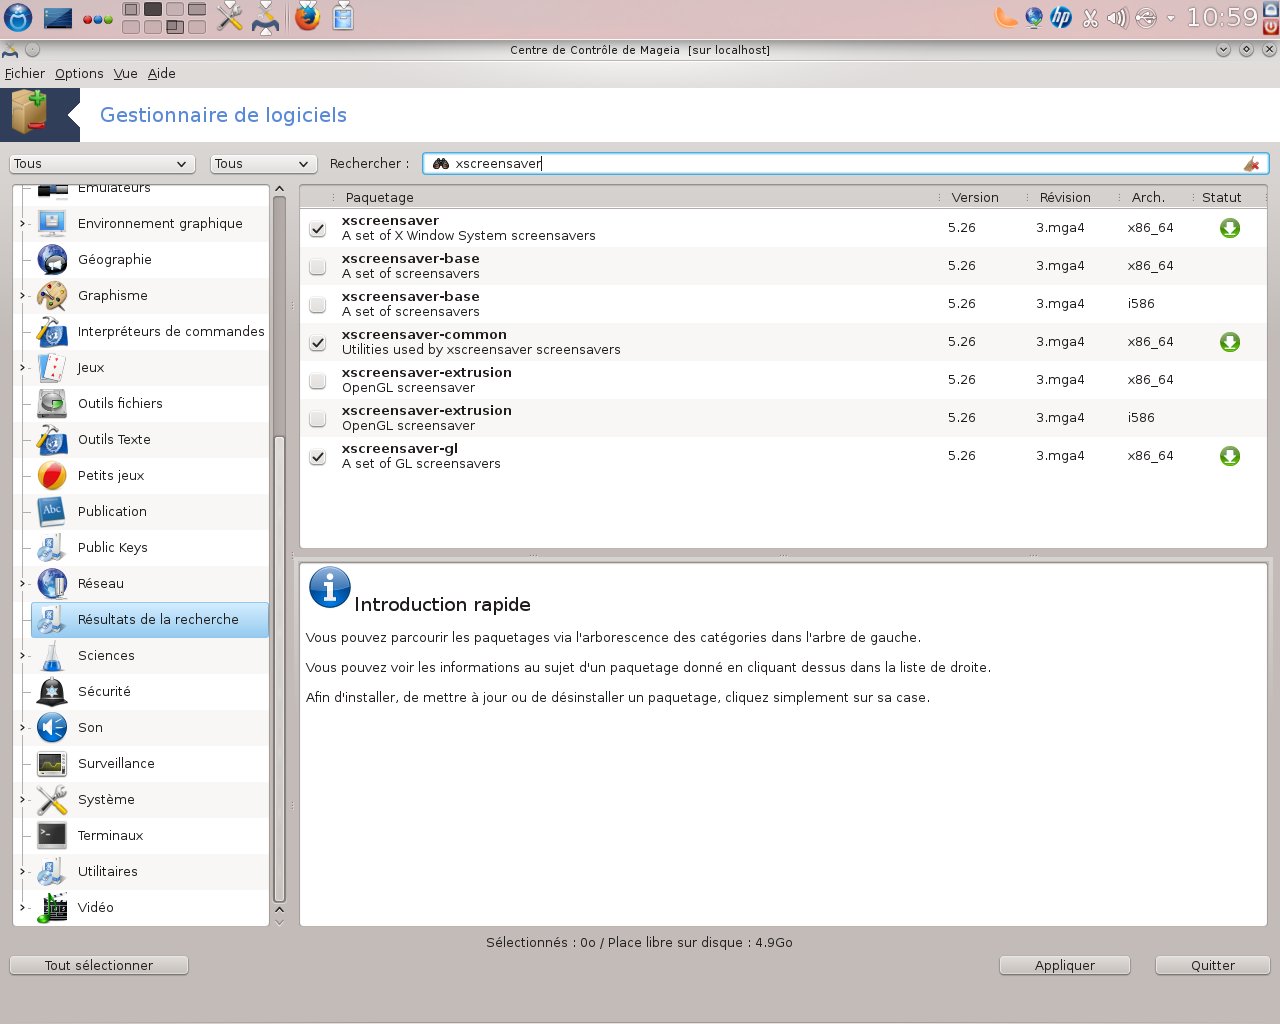Click the Vidéo clapperboard icon
This screenshot has height=1024, width=1280.
(52, 908)
